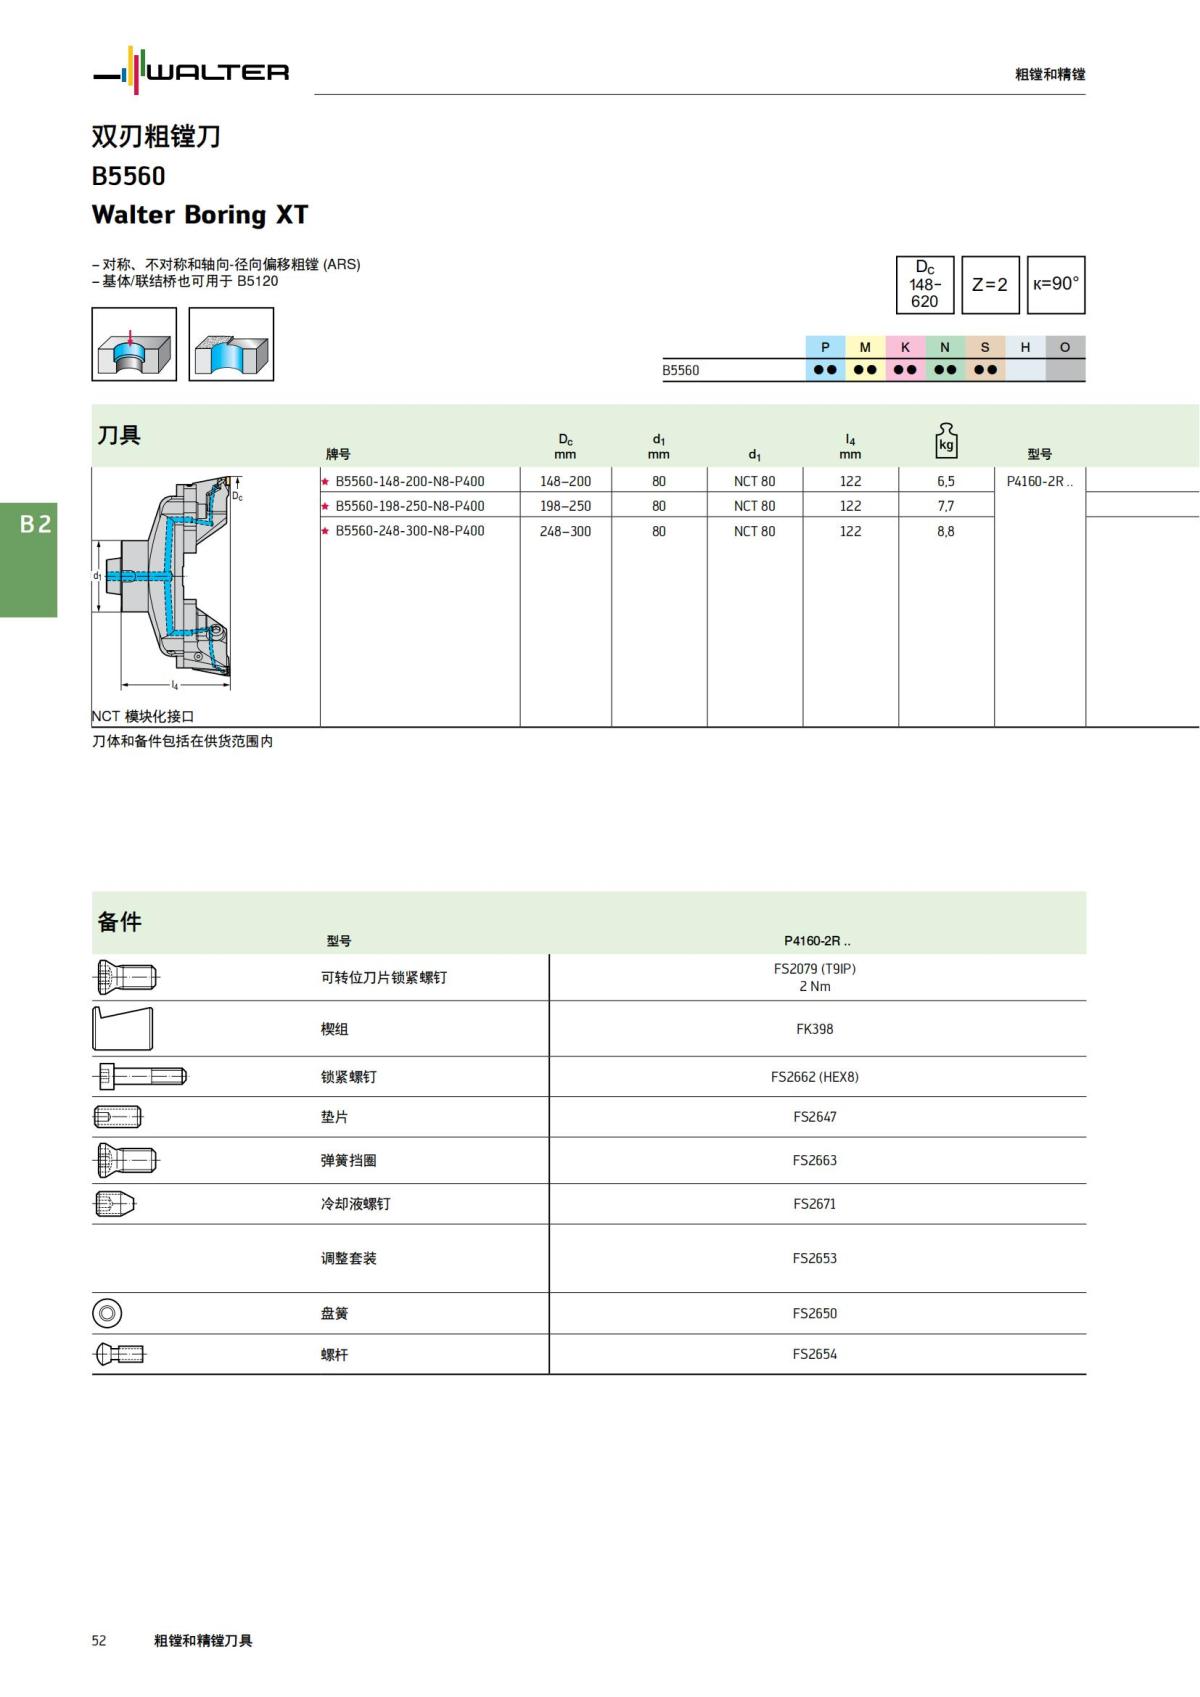The height and width of the screenshot is (1697, 1200).
Task: Click the FS2663 part number
Action: click(815, 1160)
